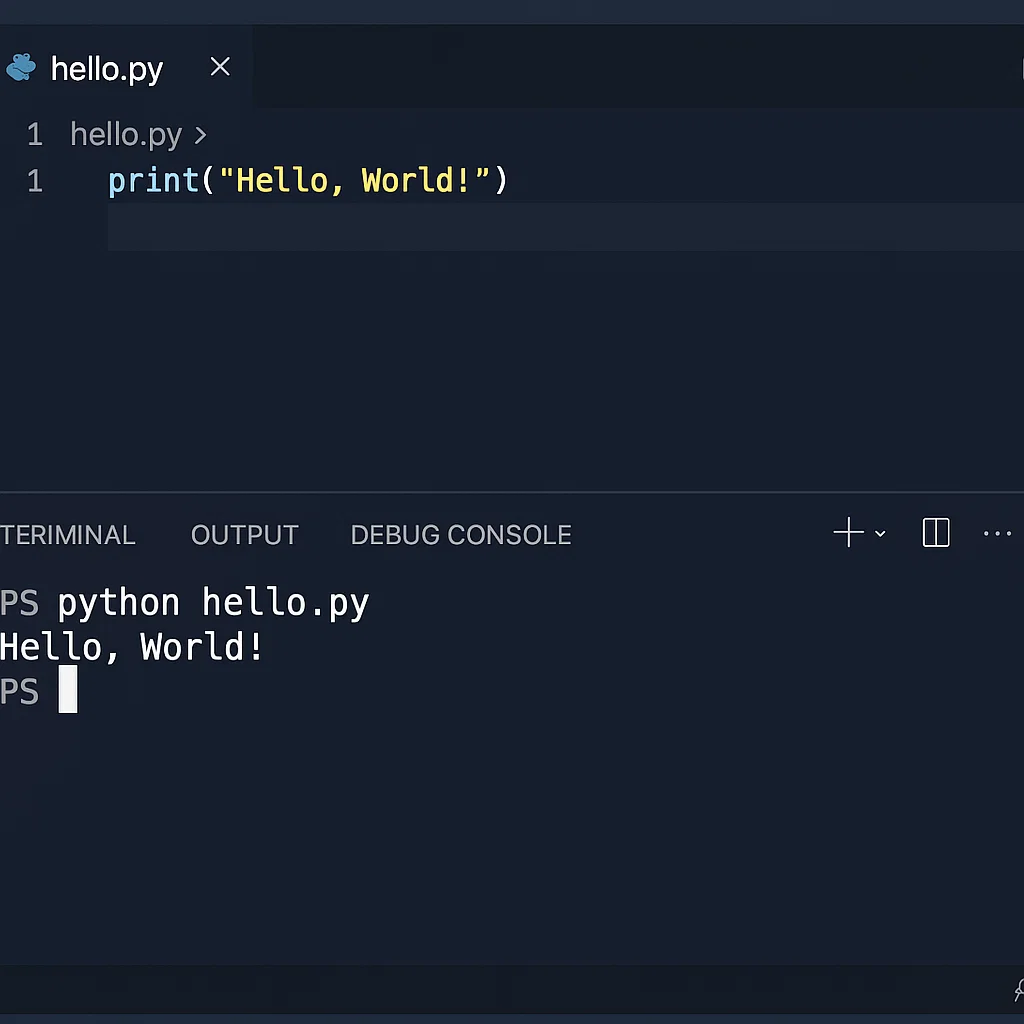Open terminal more actions via ellipsis icon
The width and height of the screenshot is (1024, 1024).
point(997,533)
